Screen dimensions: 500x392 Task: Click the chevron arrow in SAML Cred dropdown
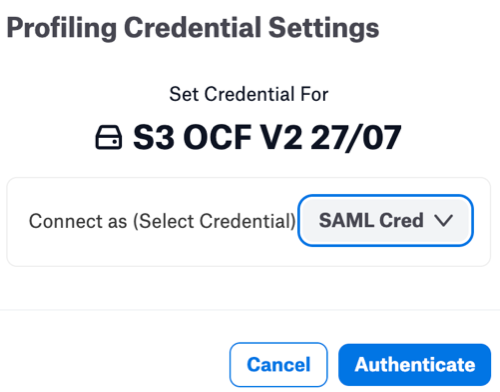(x=444, y=220)
